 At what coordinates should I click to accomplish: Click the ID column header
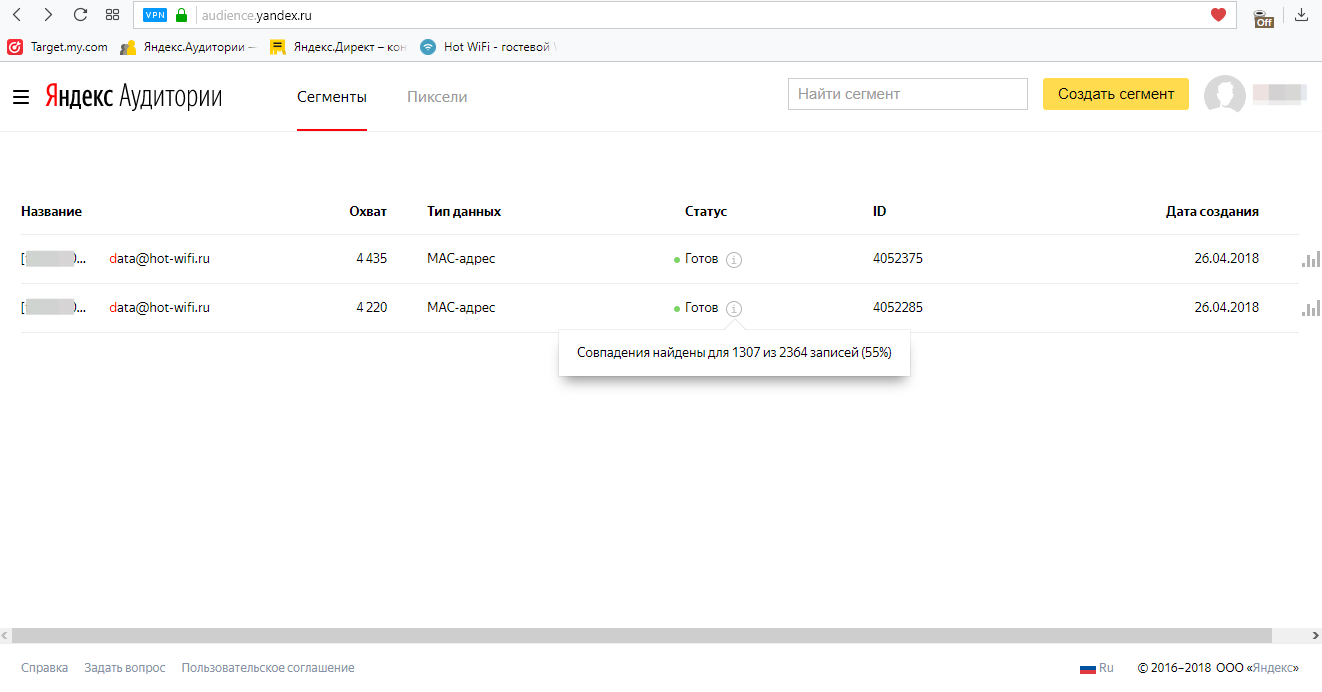880,211
